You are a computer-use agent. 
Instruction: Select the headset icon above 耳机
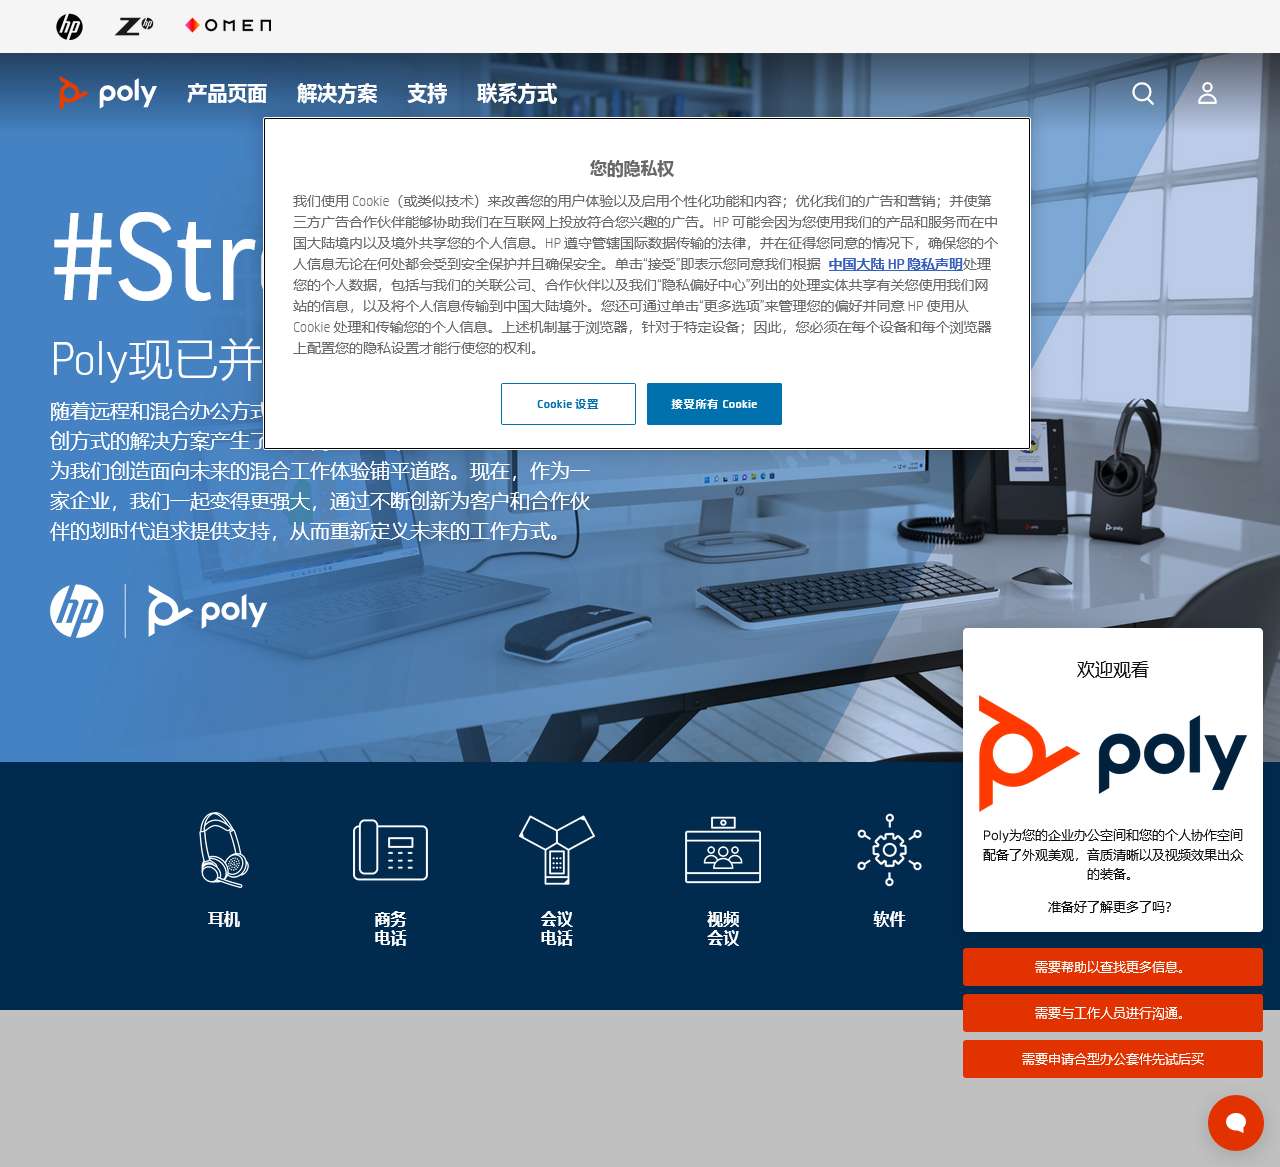[224, 849]
